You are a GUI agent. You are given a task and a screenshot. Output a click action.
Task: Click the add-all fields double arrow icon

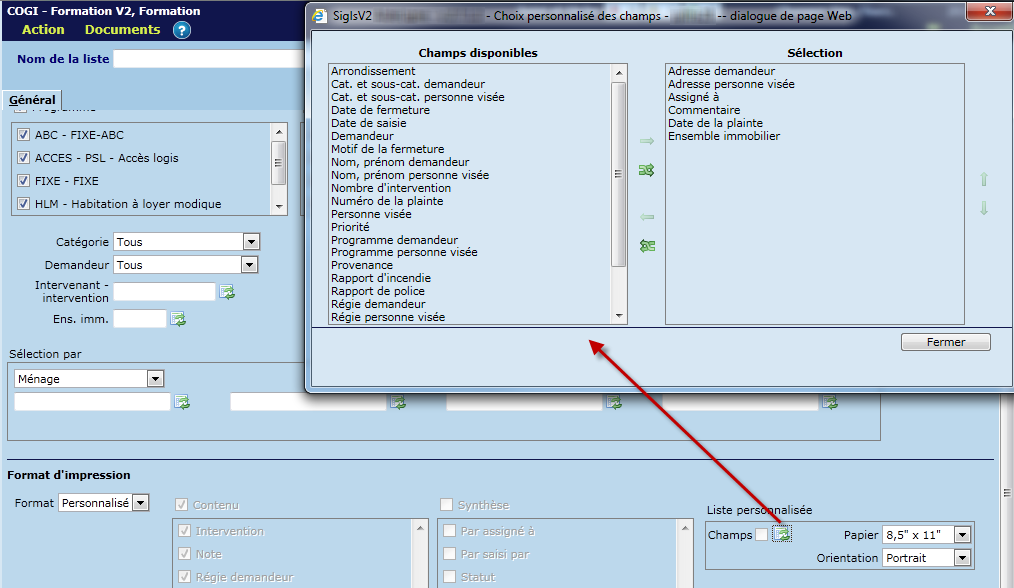coord(646,171)
